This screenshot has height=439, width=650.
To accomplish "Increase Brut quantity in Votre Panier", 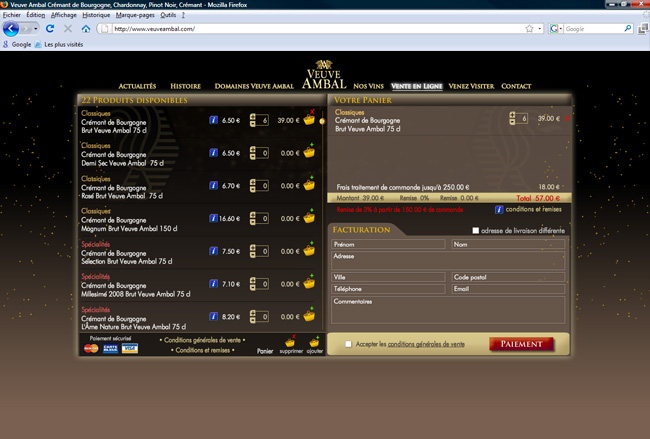I will coord(512,115).
